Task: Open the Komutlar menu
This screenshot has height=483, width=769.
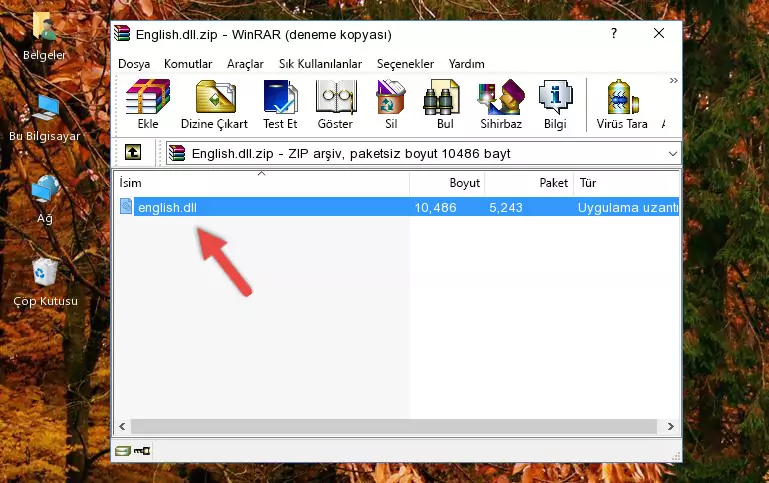Action: point(188,64)
